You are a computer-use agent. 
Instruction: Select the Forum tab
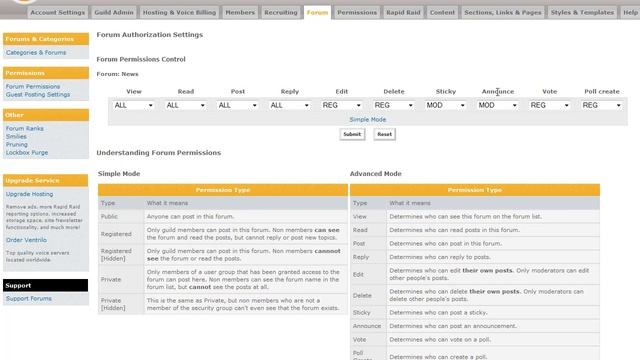[318, 12]
